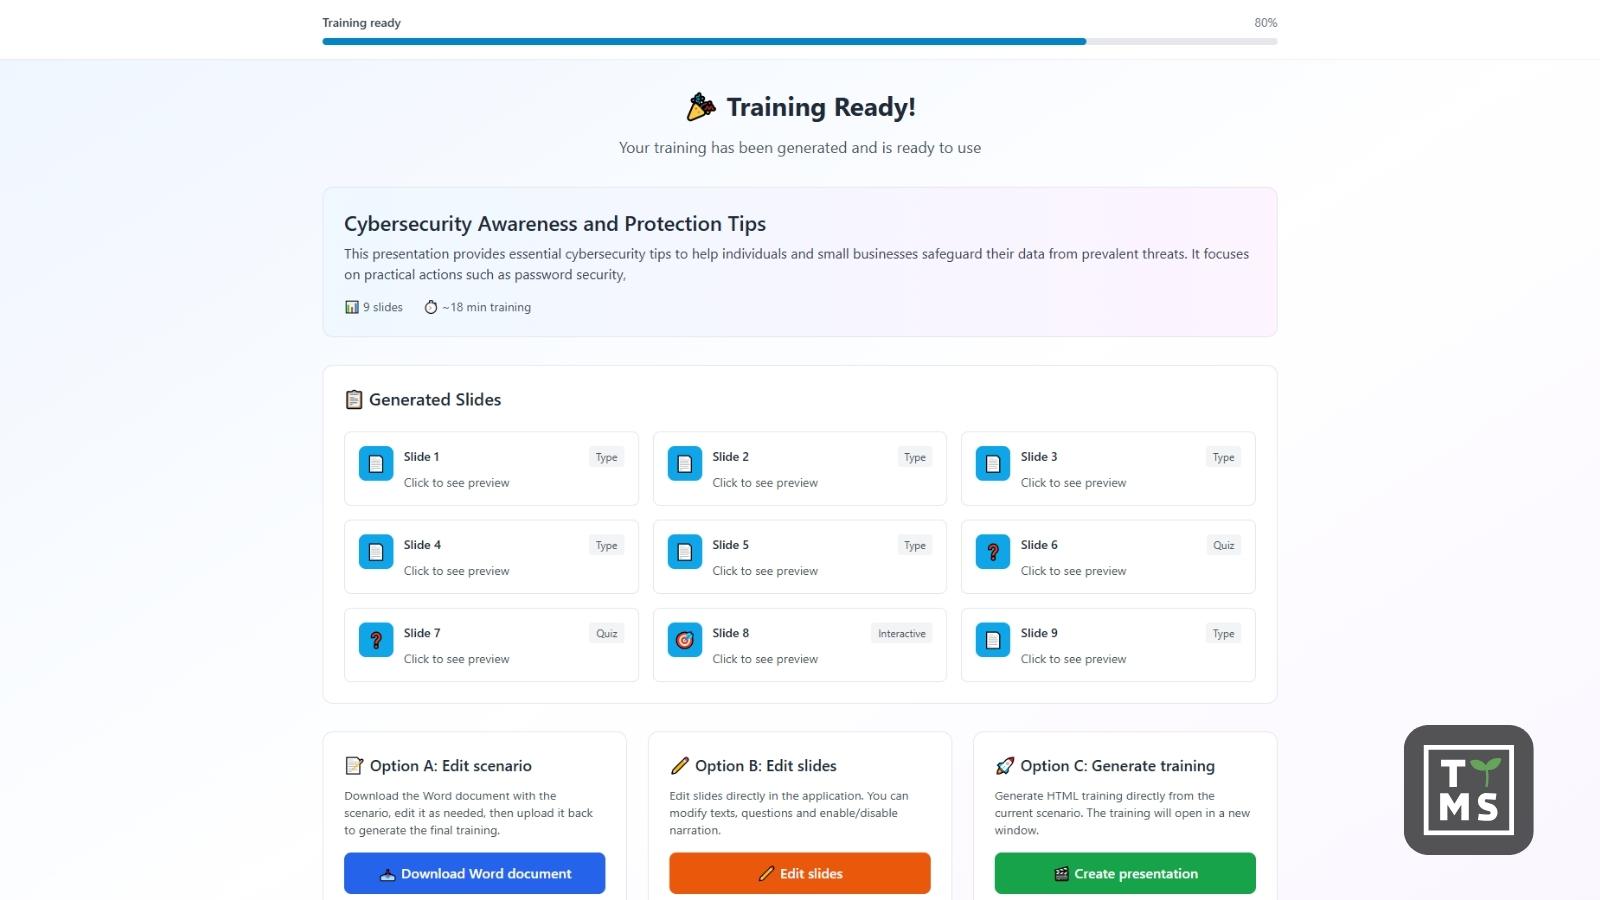Click the Slide 2 document icon
Screen dimensions: 1600x900
click(x=685, y=464)
